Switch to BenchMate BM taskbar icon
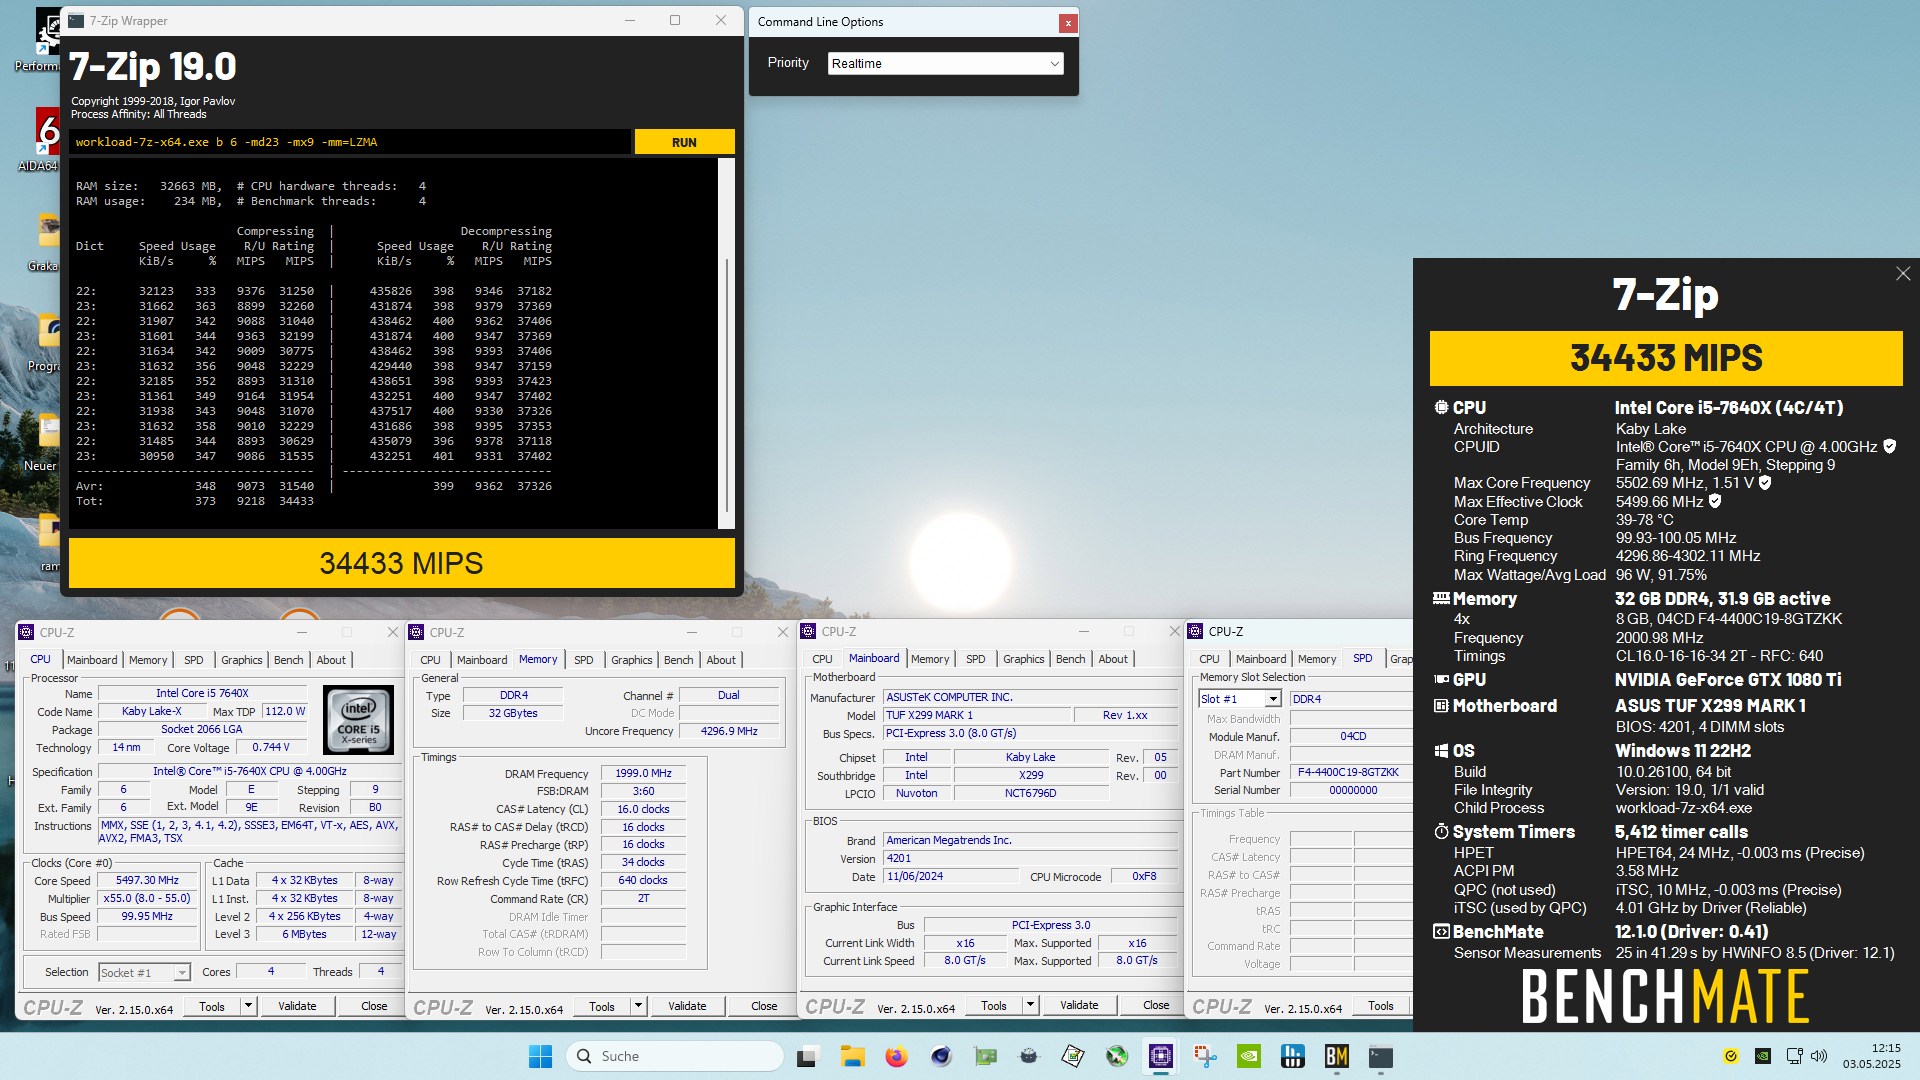The width and height of the screenshot is (1920, 1080). 1337,1056
